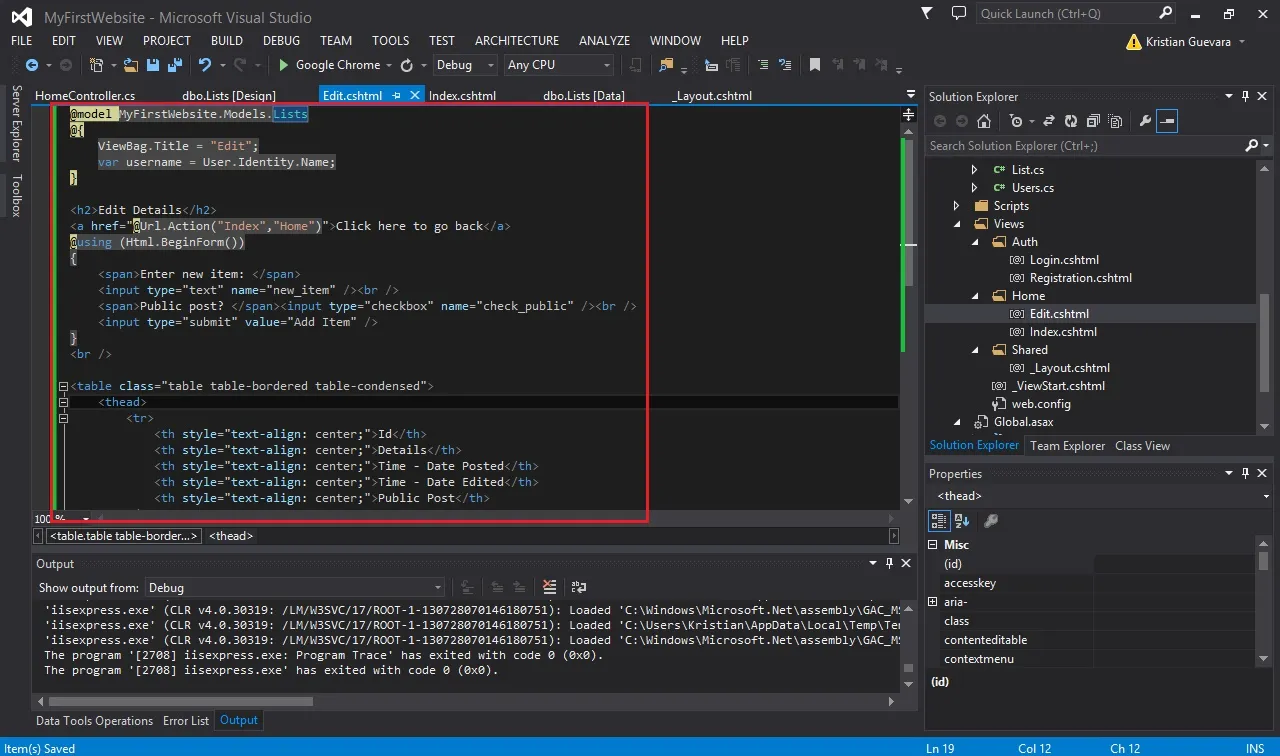This screenshot has height=756, width=1280.
Task: Click the Solution Explorer Home icon
Action: pos(984,121)
